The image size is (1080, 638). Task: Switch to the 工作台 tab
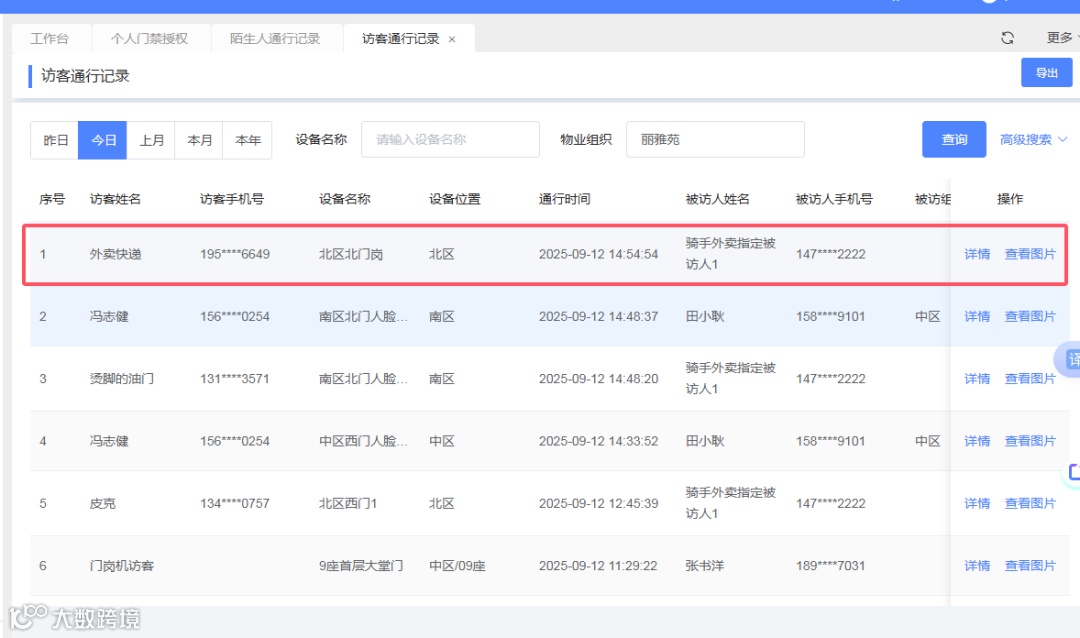[x=50, y=39]
